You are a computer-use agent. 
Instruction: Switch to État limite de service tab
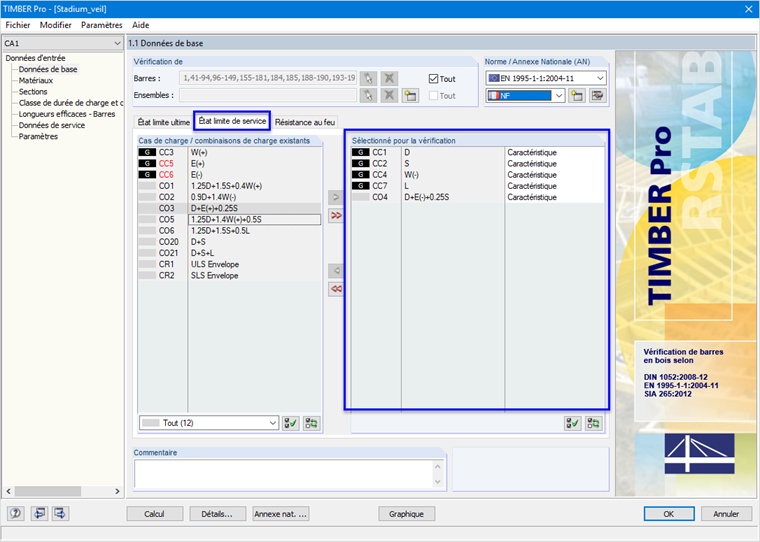[x=232, y=121]
